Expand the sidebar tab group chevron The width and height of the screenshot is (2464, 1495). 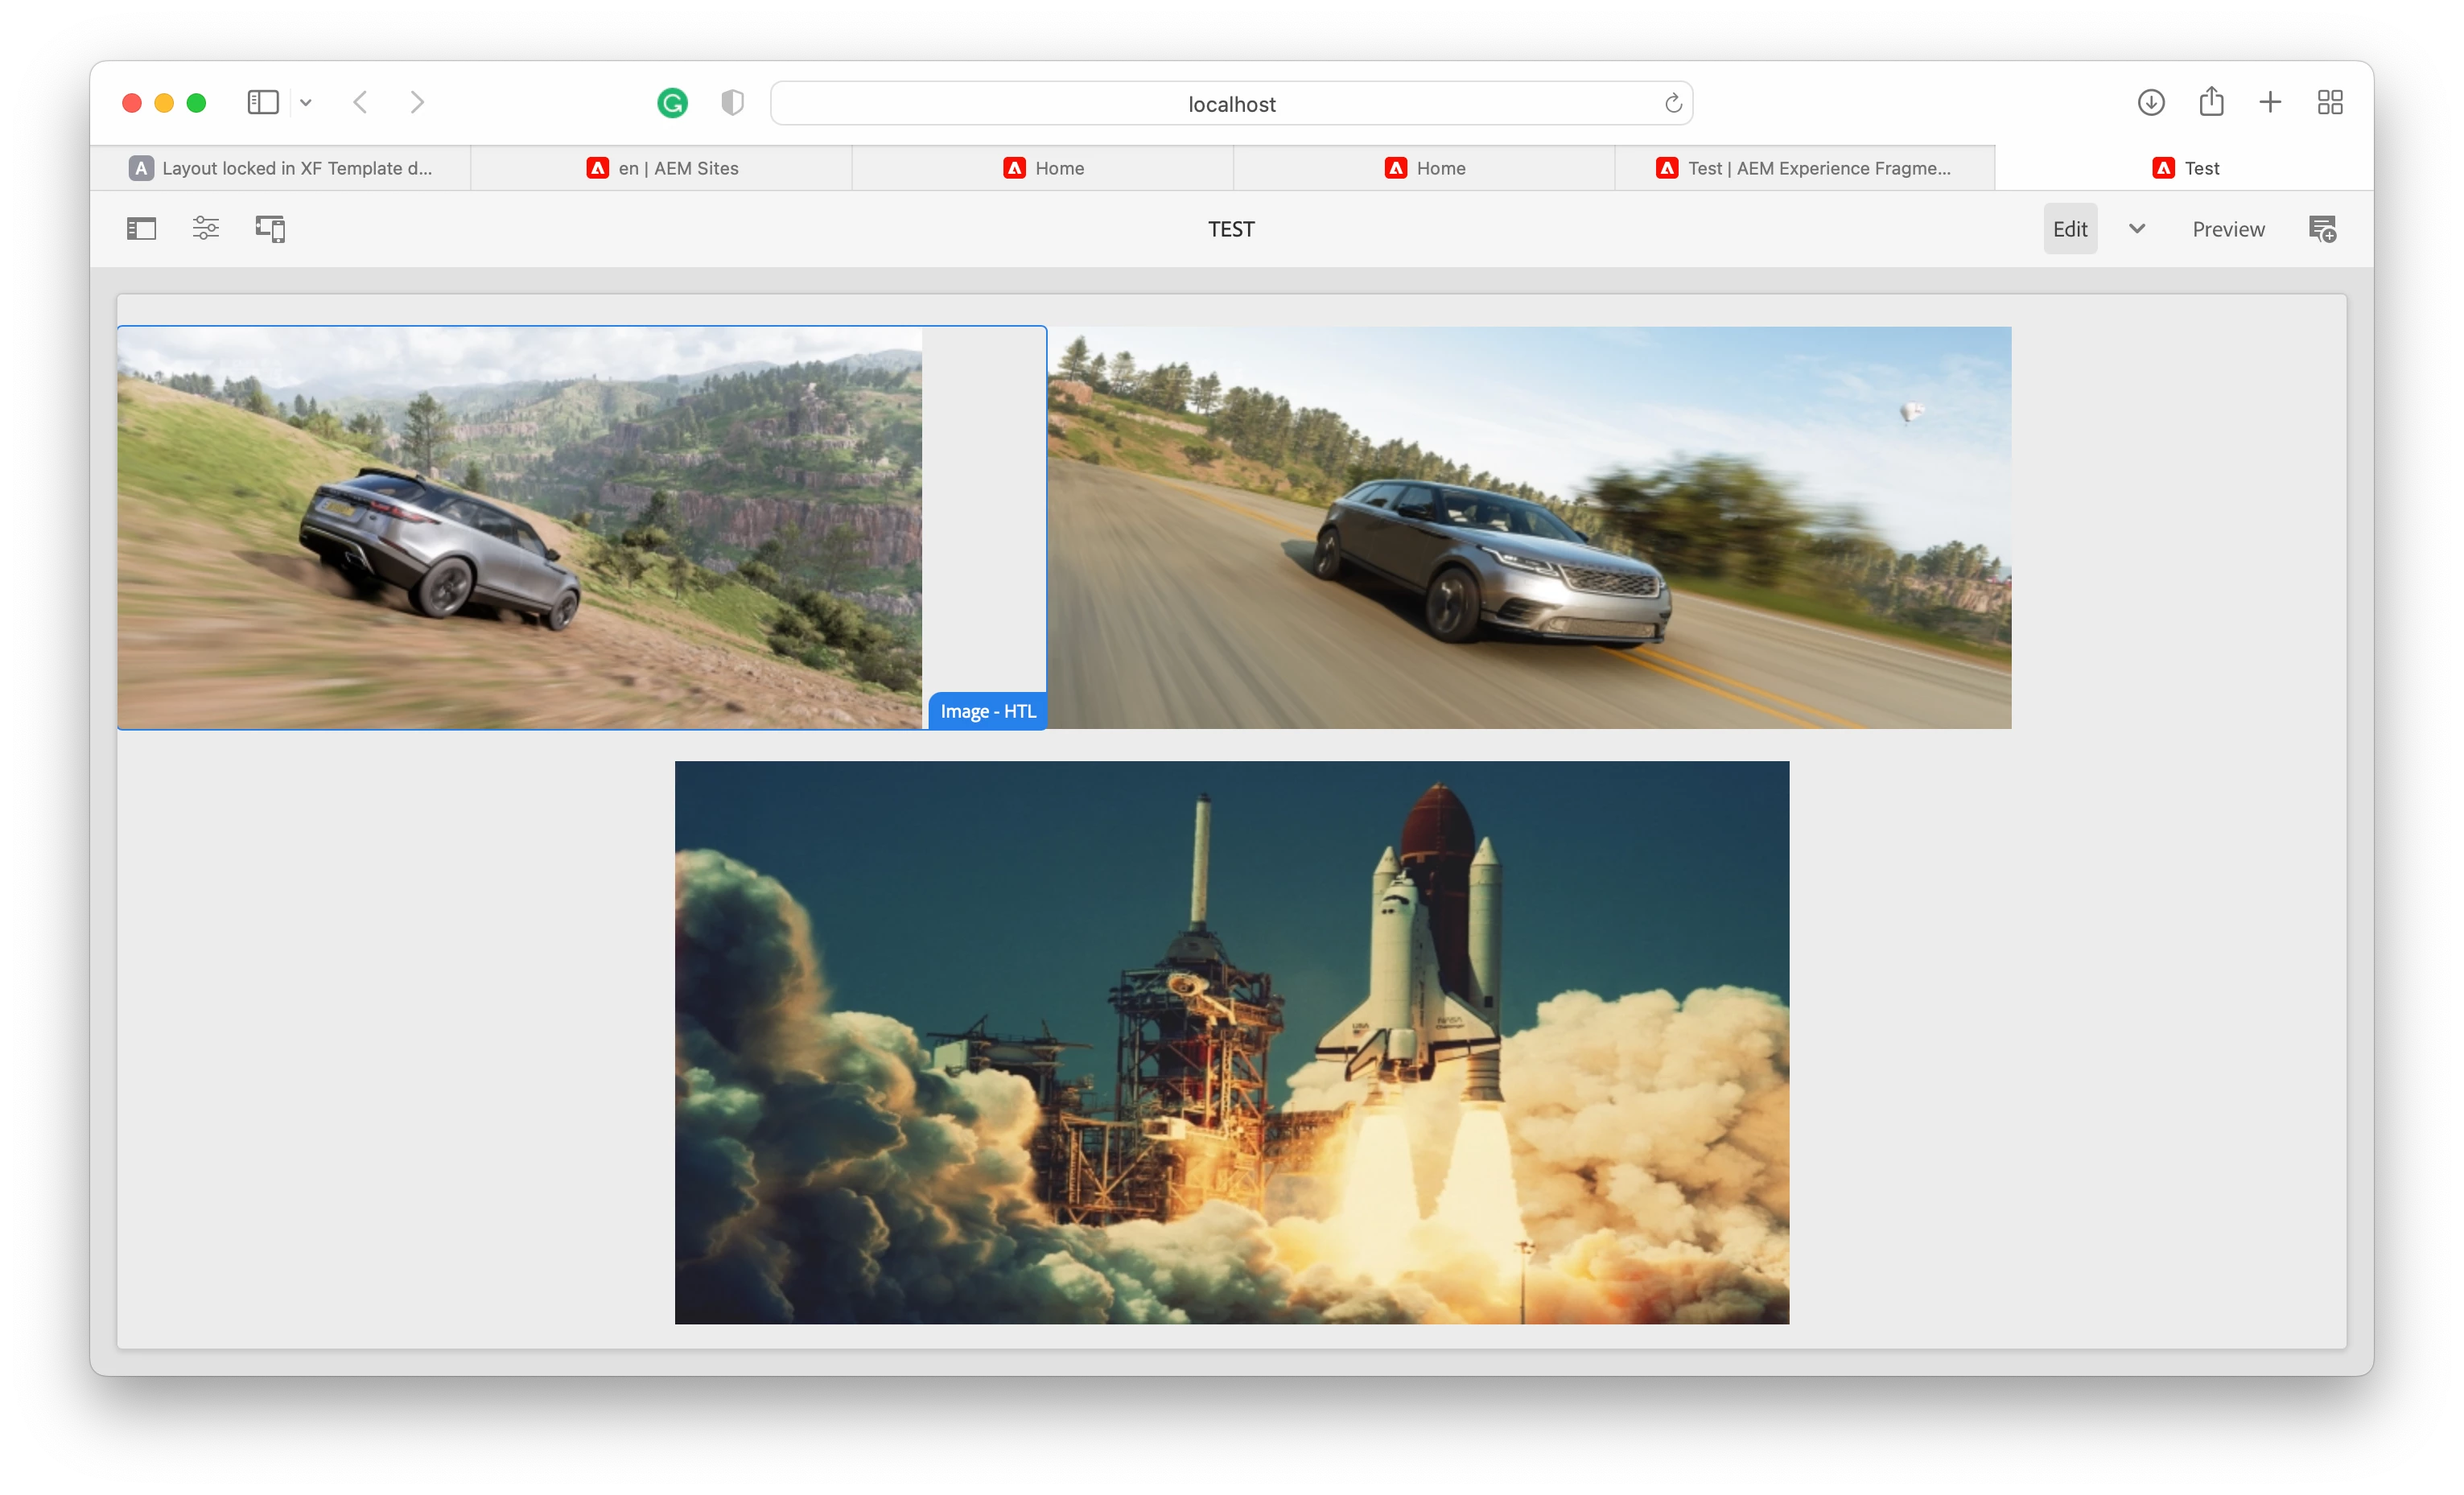coord(306,103)
